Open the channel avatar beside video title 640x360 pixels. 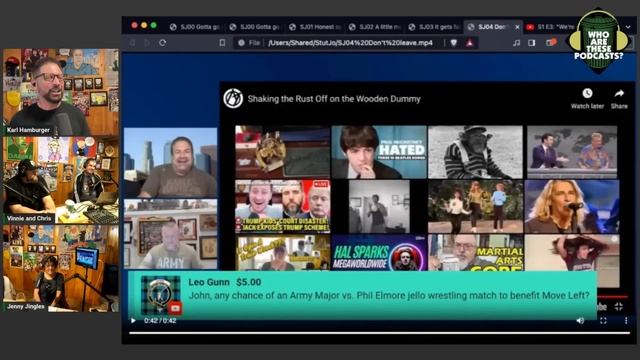233,98
